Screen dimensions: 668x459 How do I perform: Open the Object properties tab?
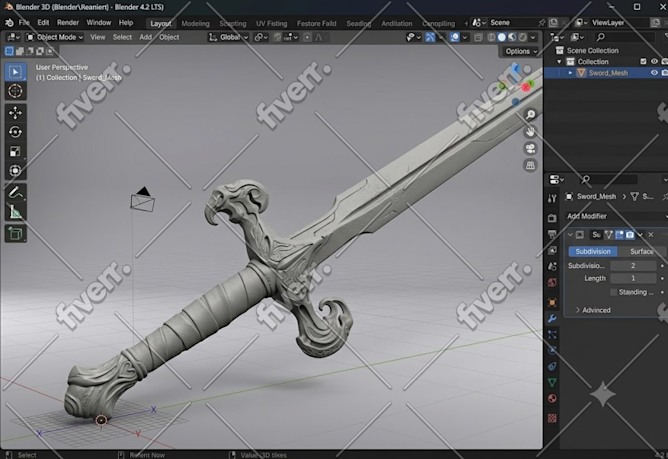[x=552, y=303]
